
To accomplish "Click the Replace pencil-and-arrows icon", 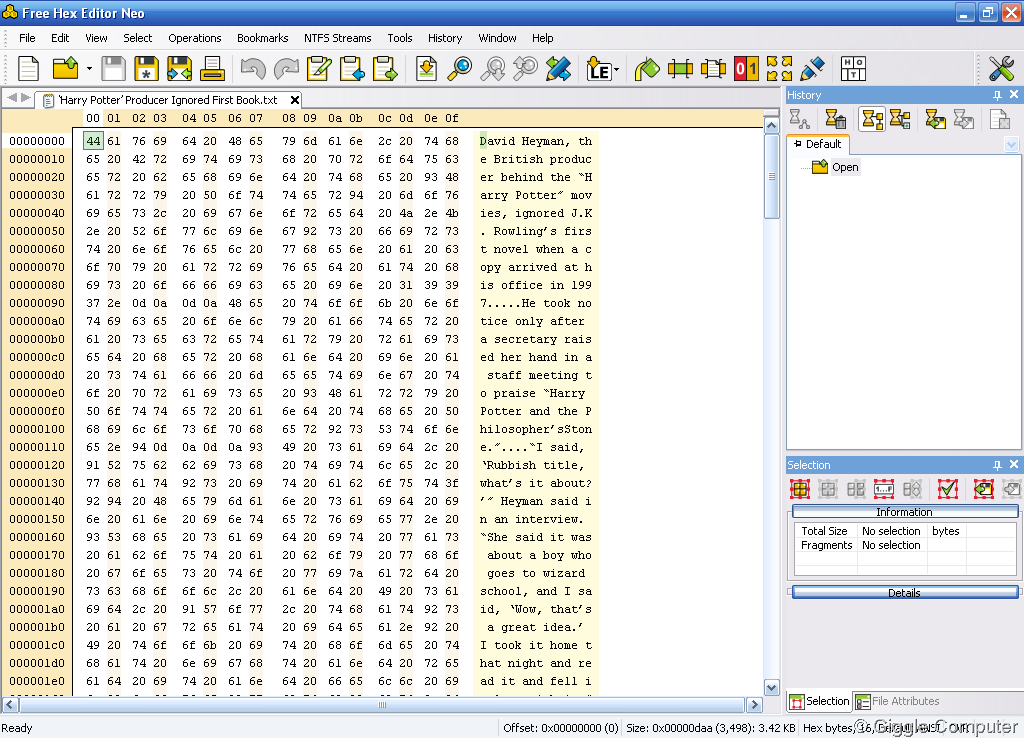I will point(558,68).
